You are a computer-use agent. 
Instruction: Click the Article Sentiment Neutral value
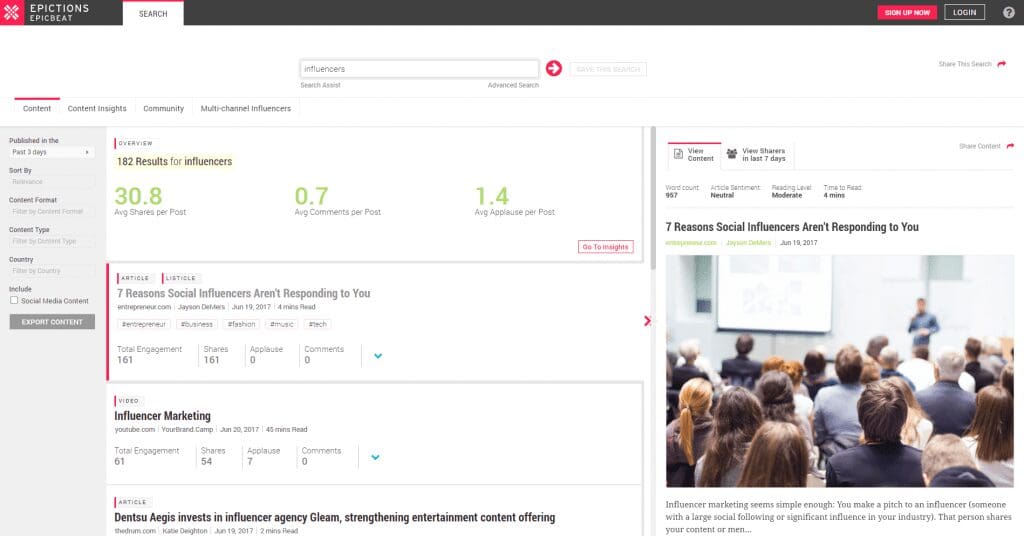[x=722, y=195]
